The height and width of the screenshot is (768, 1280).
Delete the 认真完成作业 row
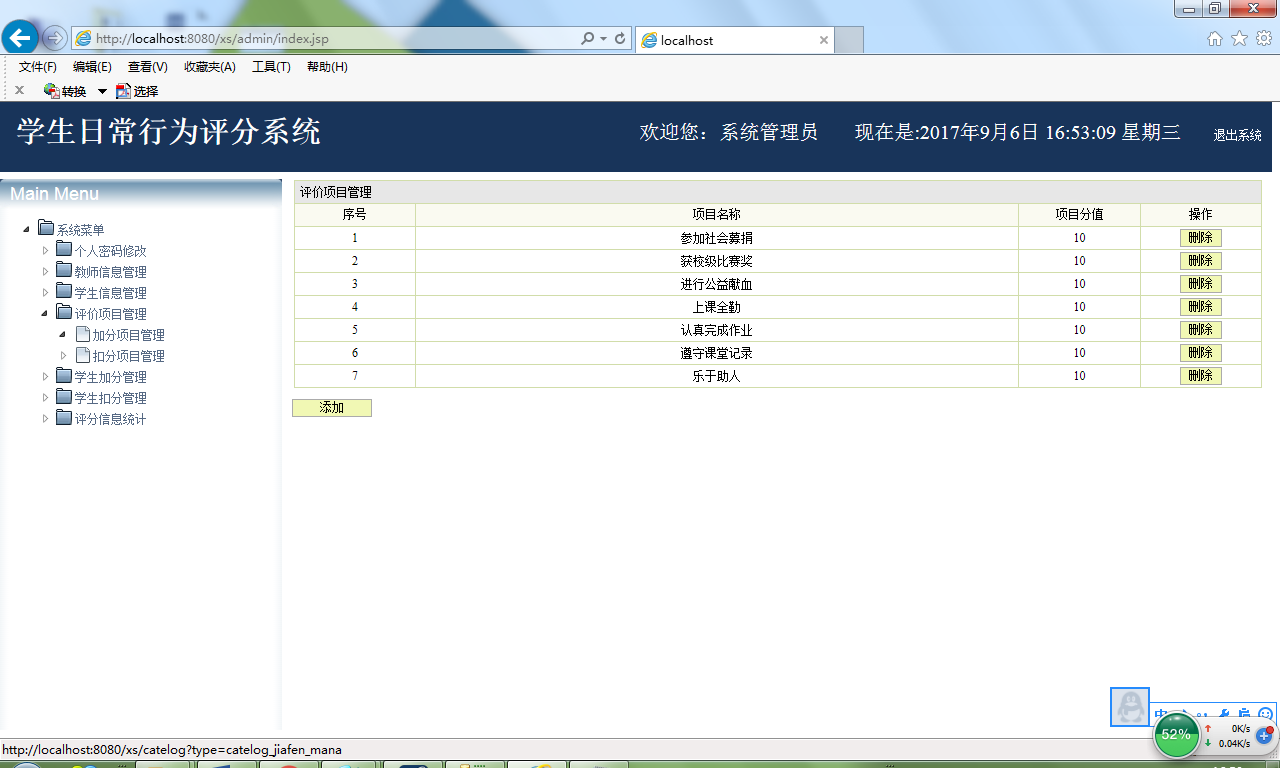[1201, 330]
